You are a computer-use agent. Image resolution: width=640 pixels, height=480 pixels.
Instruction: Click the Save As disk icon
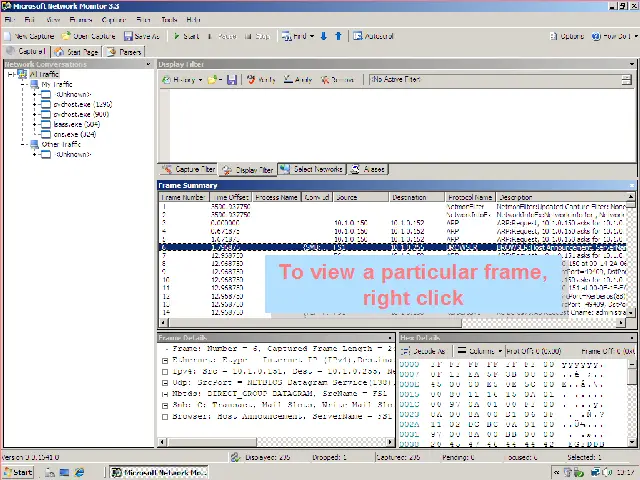tap(128, 36)
